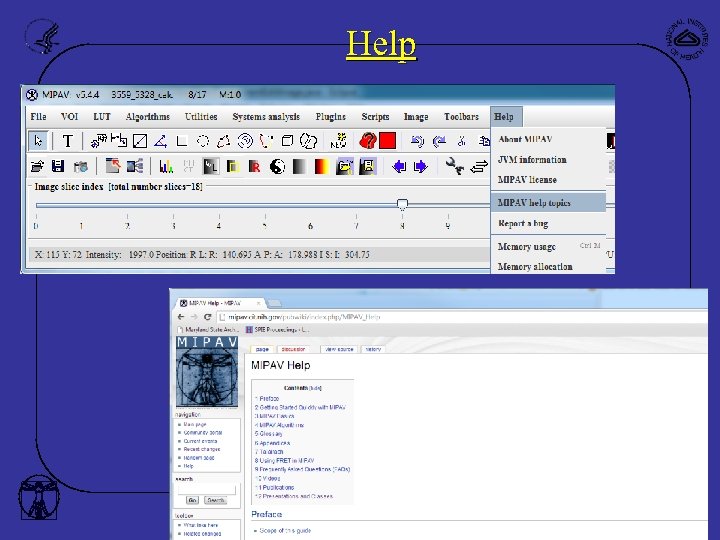Screen dimensions: 720x540
Task: Go to previous slice with left arrow
Action: (x=399, y=166)
